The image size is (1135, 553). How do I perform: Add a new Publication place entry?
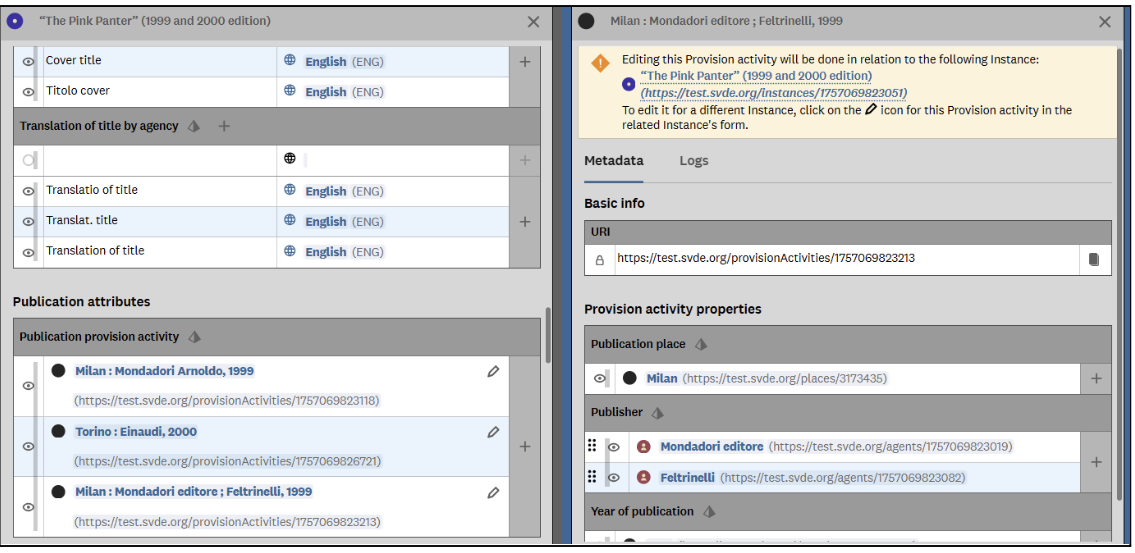point(1096,379)
